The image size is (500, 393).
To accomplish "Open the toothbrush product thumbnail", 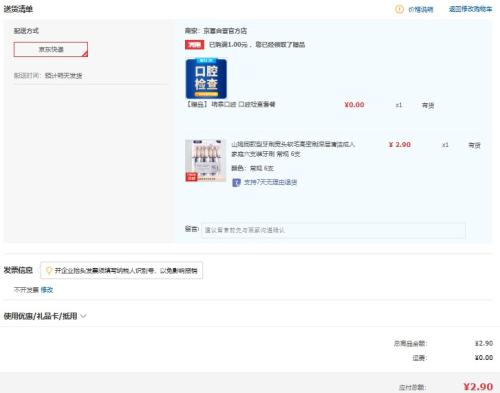I will tap(206, 160).
